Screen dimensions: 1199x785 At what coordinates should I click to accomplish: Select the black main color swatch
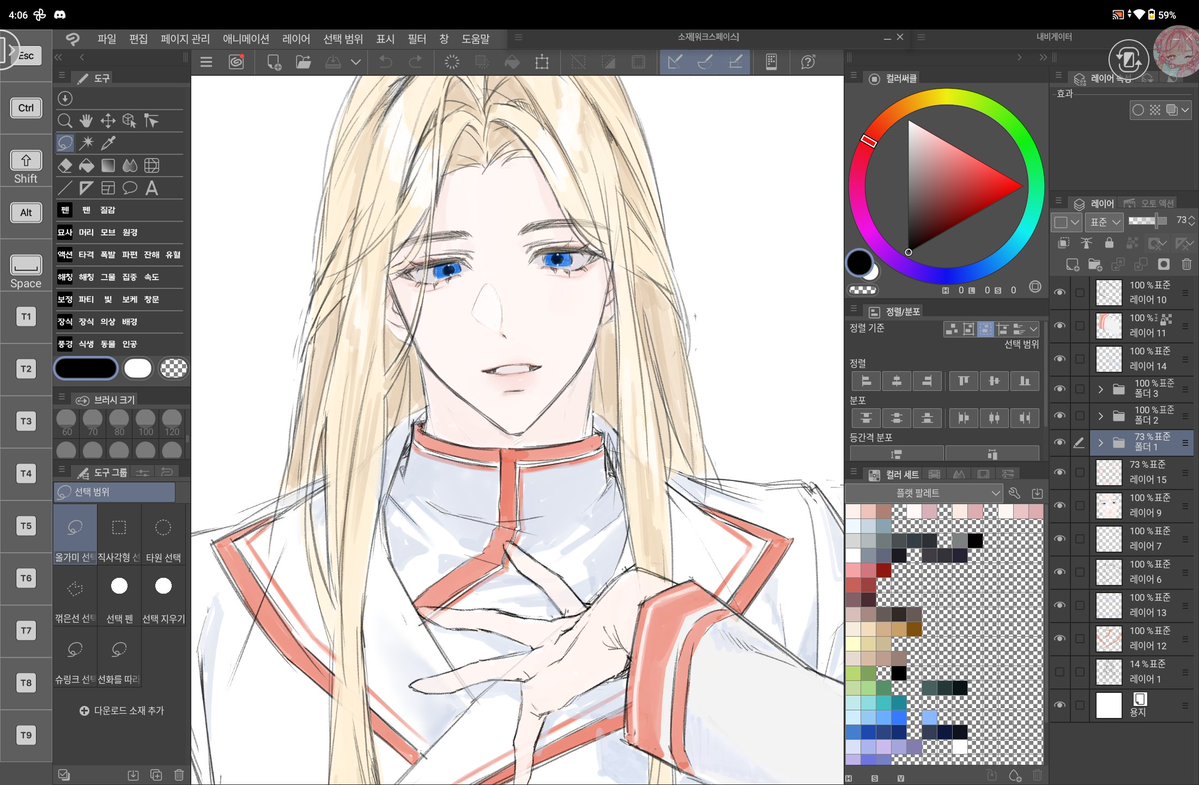click(86, 368)
